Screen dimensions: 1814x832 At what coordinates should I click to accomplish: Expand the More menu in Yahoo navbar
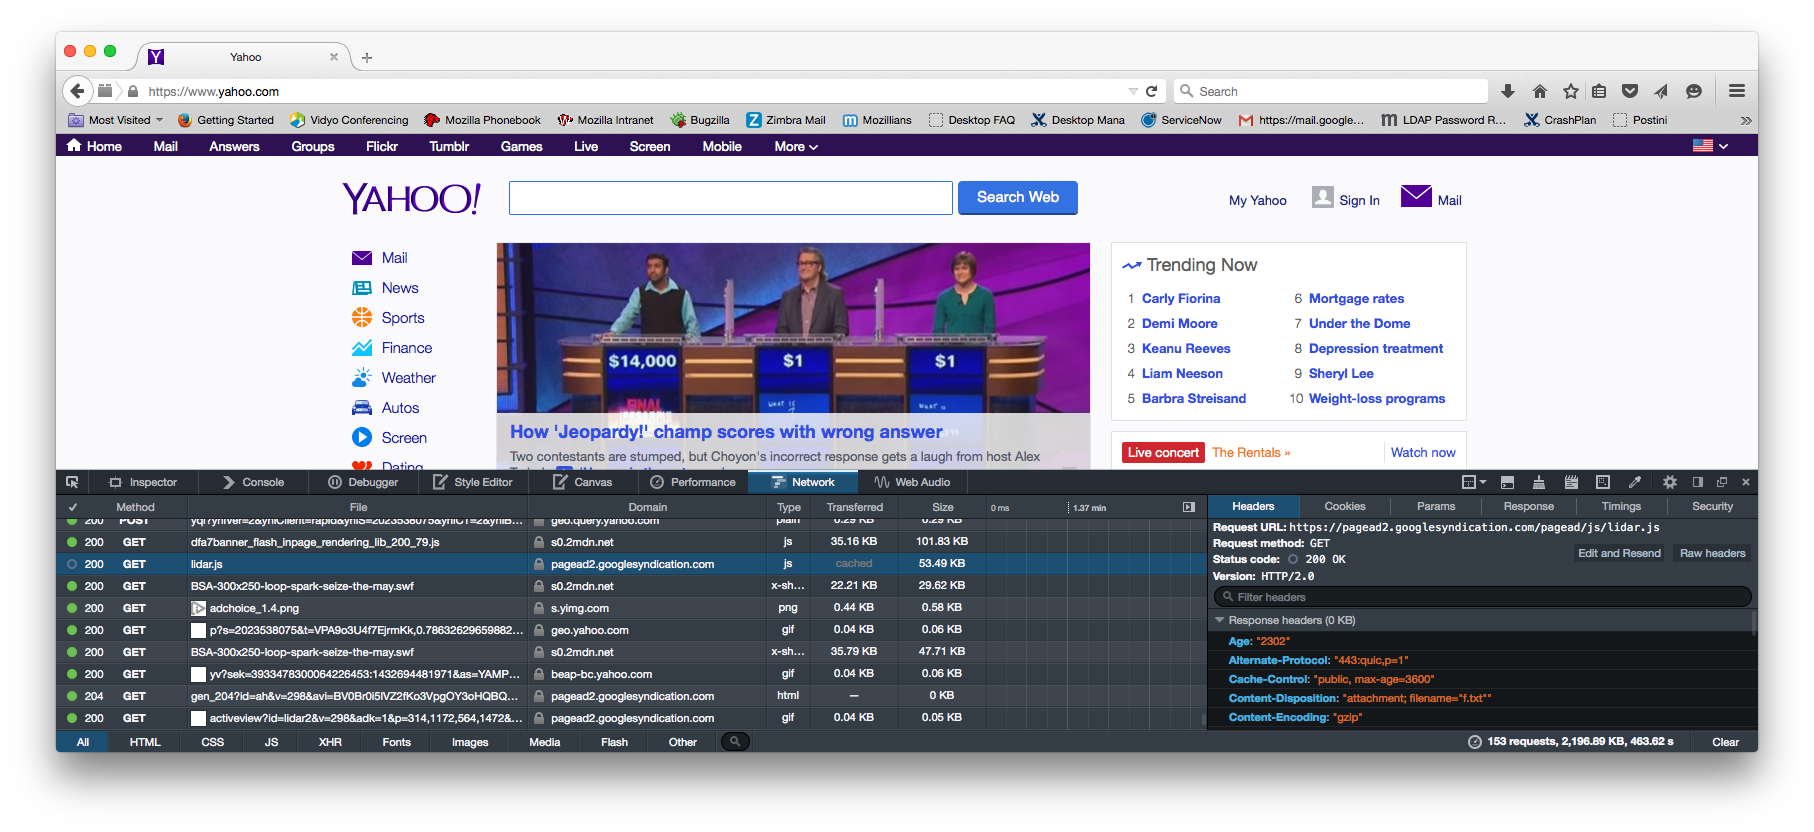pos(796,146)
